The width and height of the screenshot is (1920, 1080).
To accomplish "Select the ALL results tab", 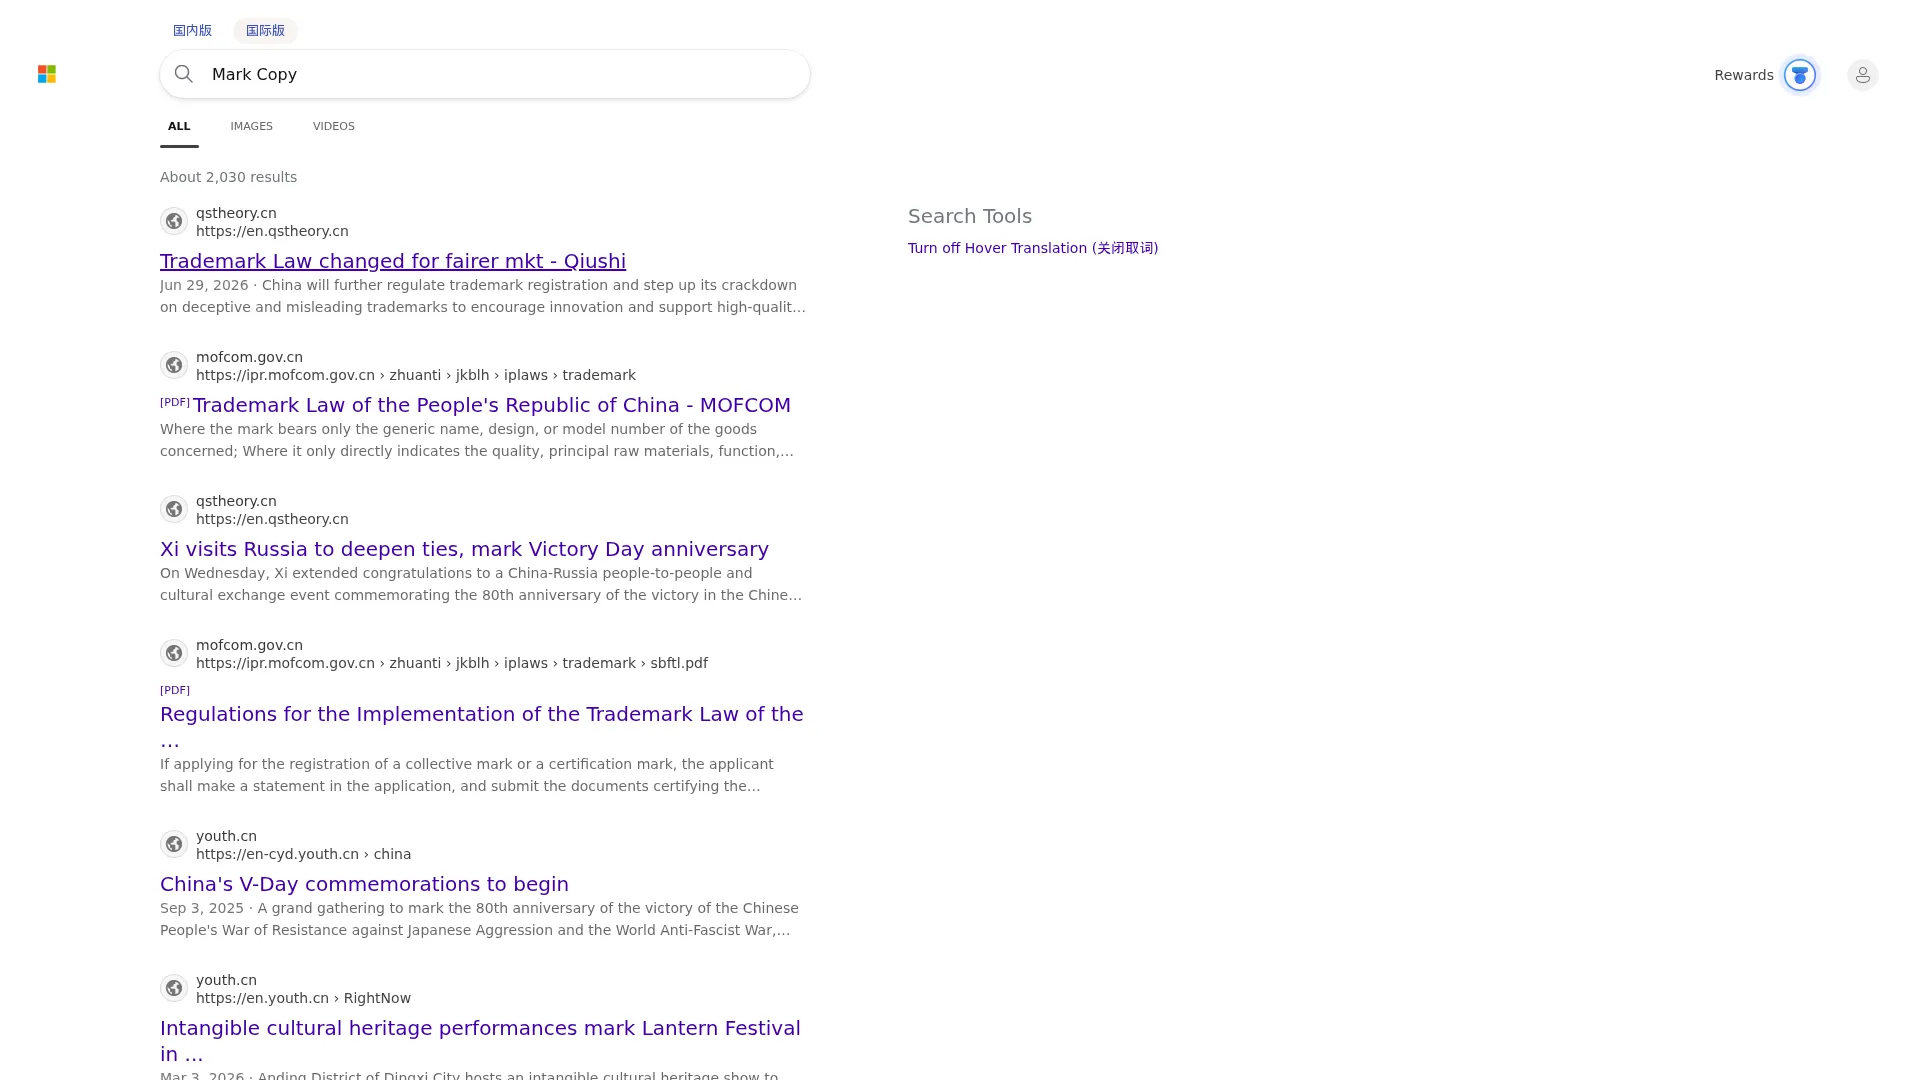I will pyautogui.click(x=179, y=126).
